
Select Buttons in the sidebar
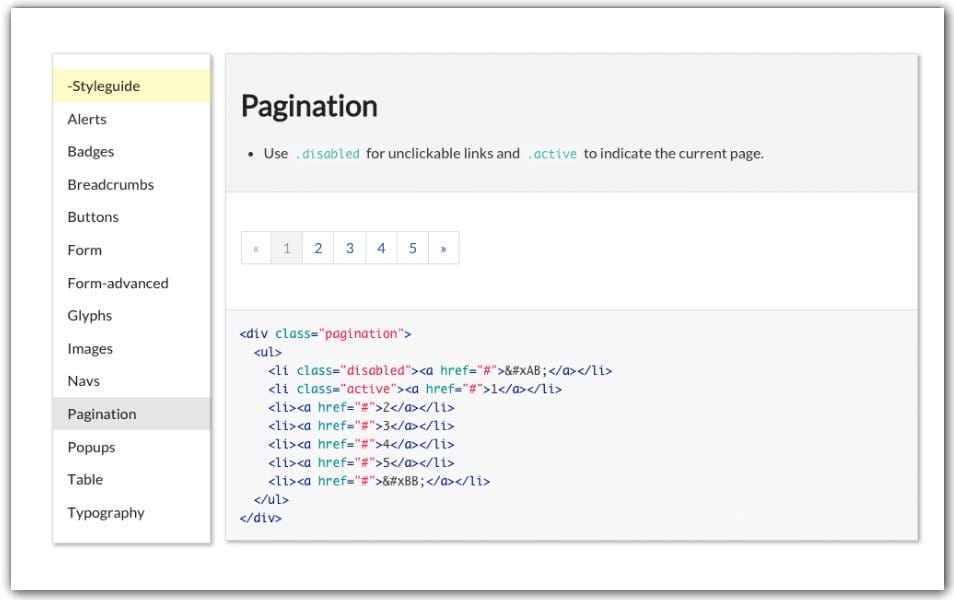point(93,217)
